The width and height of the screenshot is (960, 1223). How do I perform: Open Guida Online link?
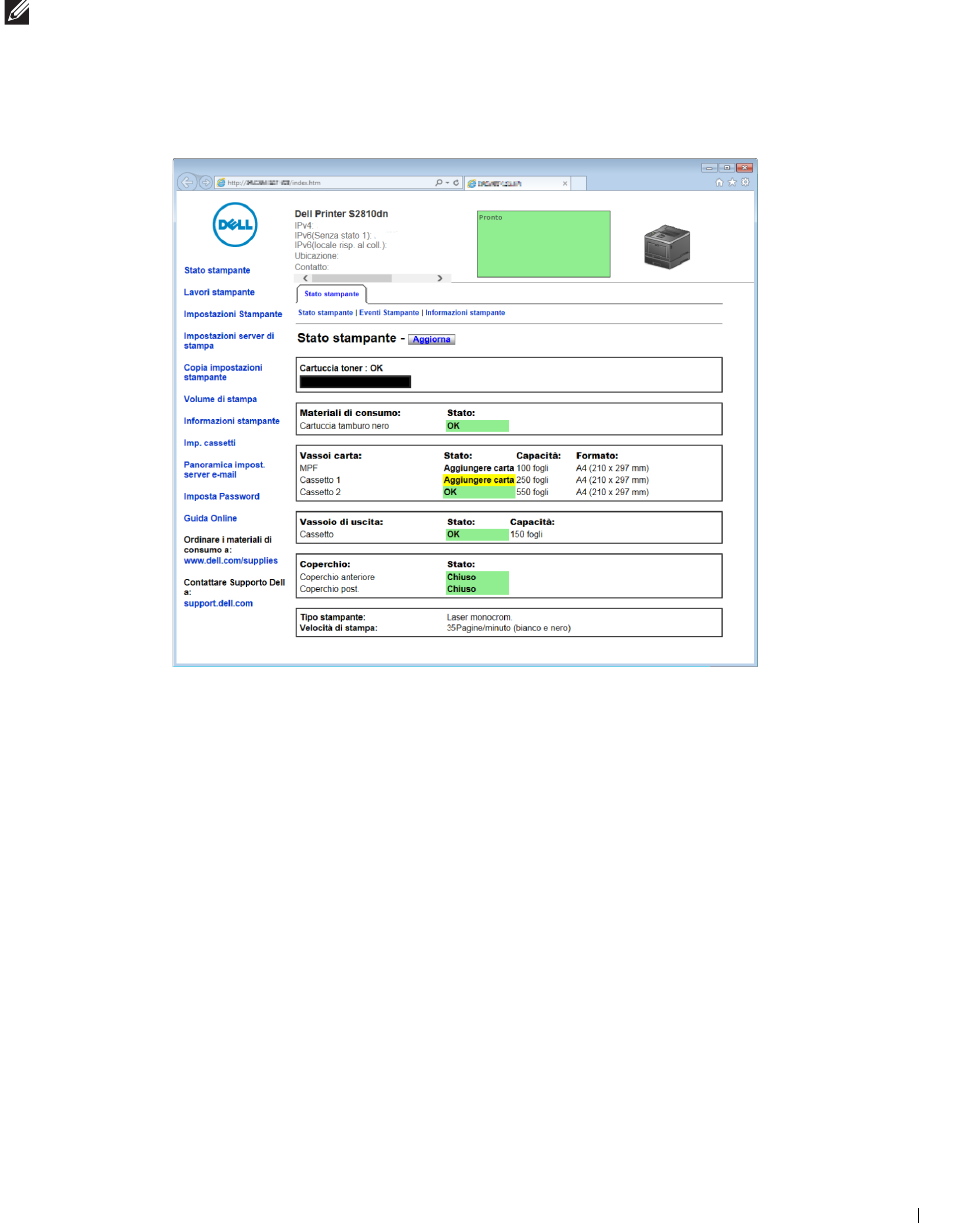(x=211, y=518)
